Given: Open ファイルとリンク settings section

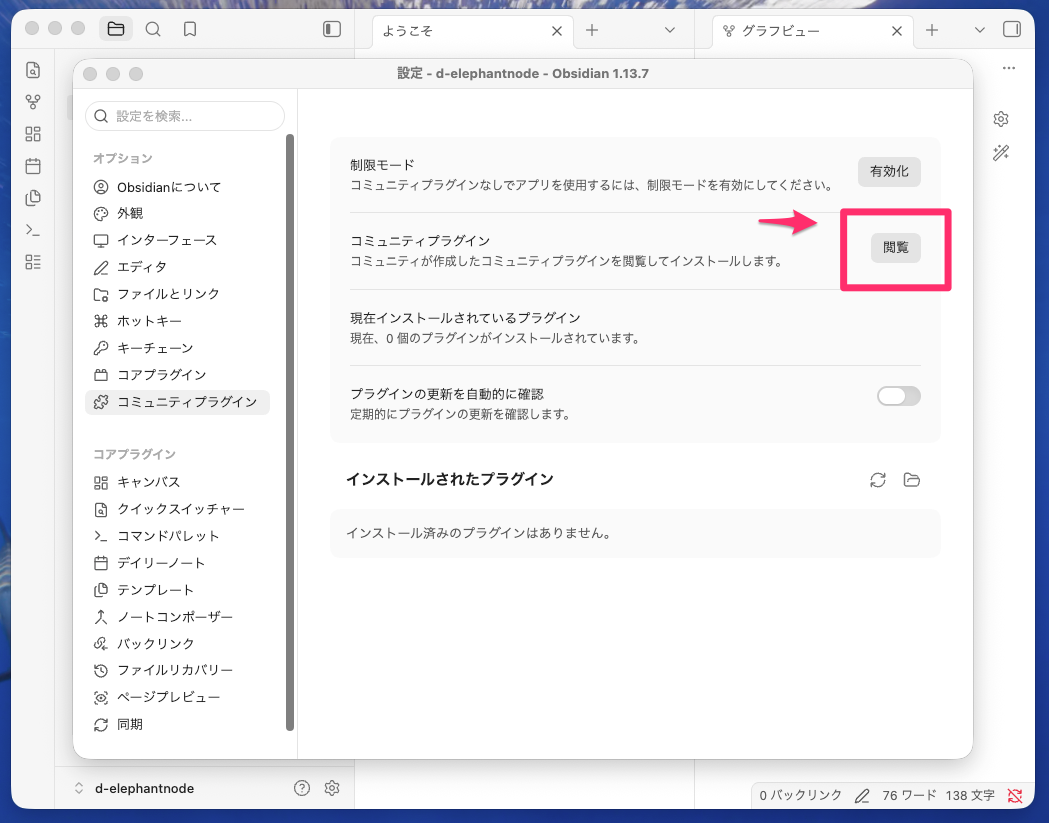Looking at the screenshot, I should pyautogui.click(x=177, y=294).
